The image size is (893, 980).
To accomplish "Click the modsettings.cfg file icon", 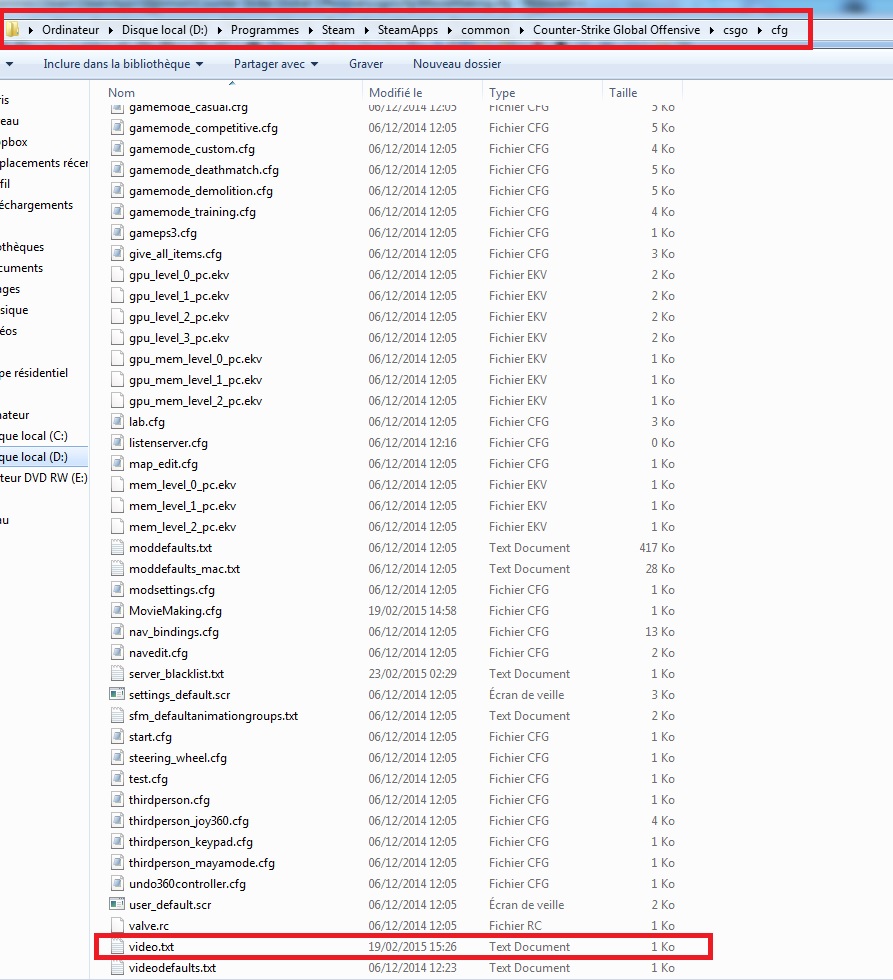I will click(117, 590).
